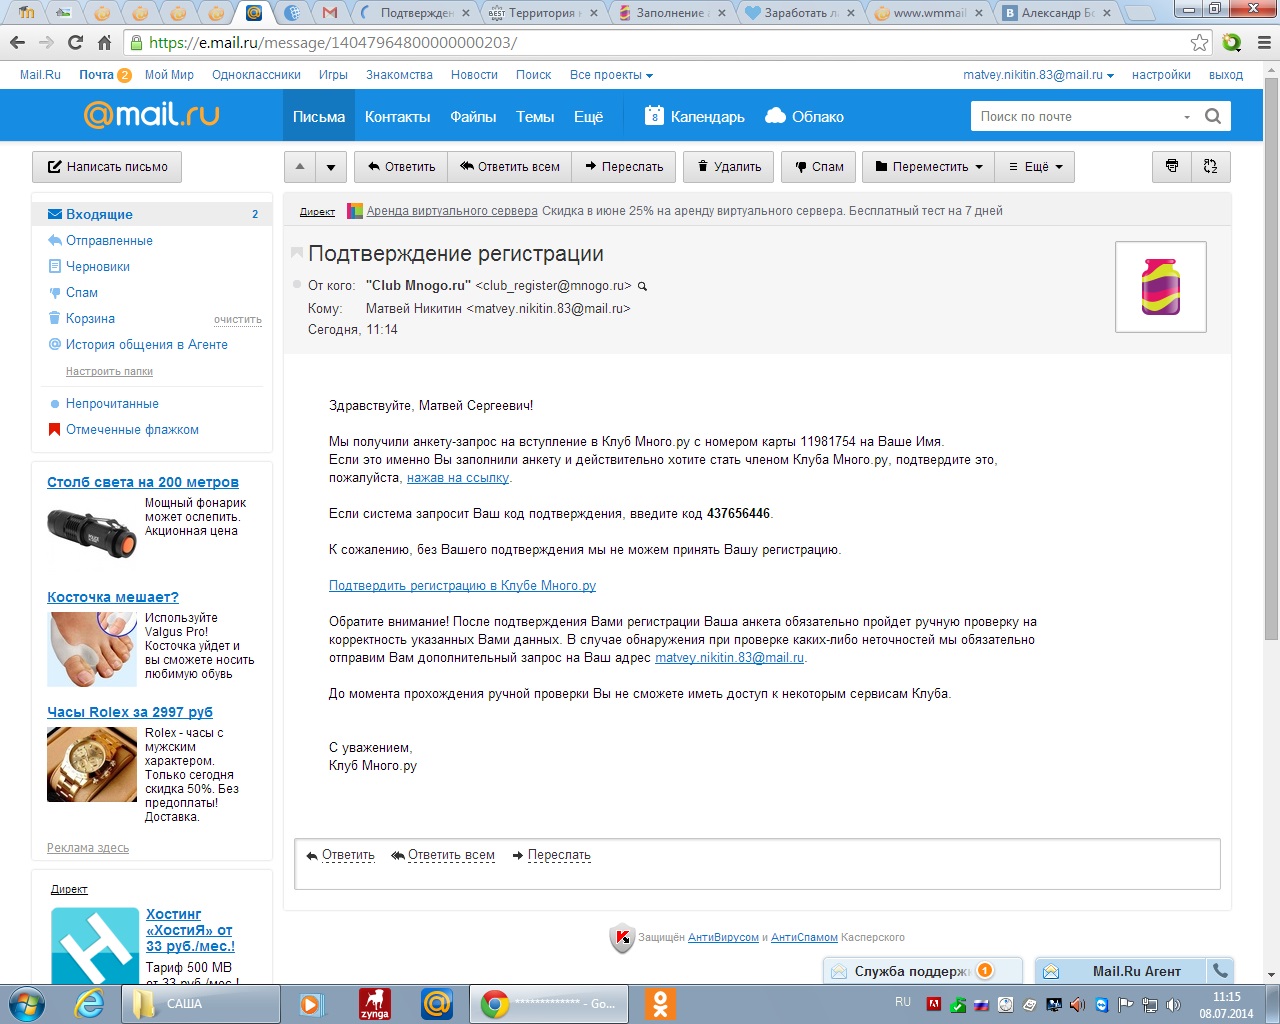Screen dimensions: 1280x1024
Task: Open the Windows Start menu
Action: (x=26, y=1003)
